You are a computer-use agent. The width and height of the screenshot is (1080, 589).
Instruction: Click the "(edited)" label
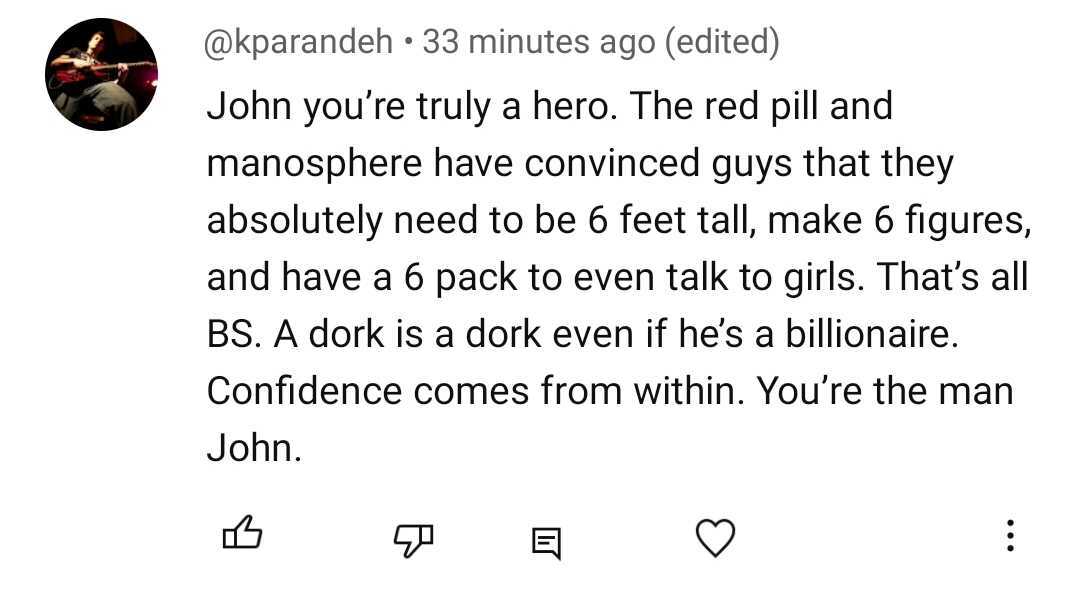[x=721, y=42]
